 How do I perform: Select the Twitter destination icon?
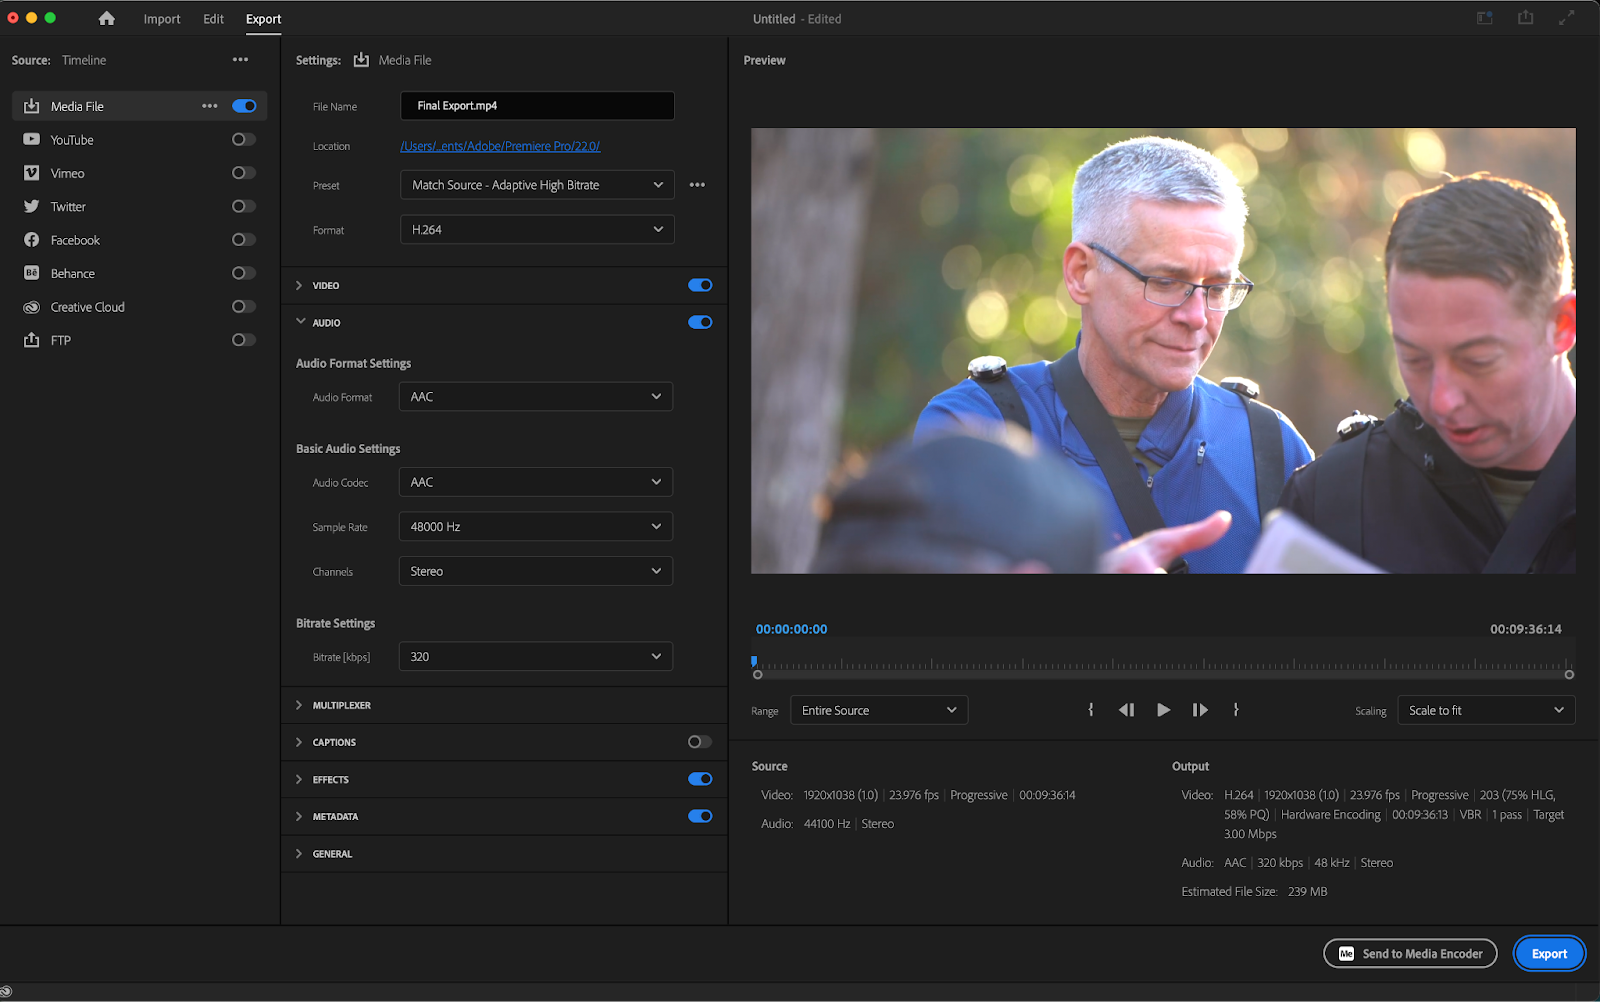pyautogui.click(x=31, y=206)
